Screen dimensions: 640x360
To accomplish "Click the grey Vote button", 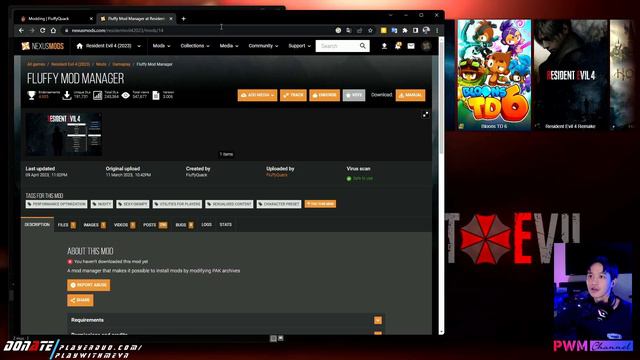I will 354,95.
